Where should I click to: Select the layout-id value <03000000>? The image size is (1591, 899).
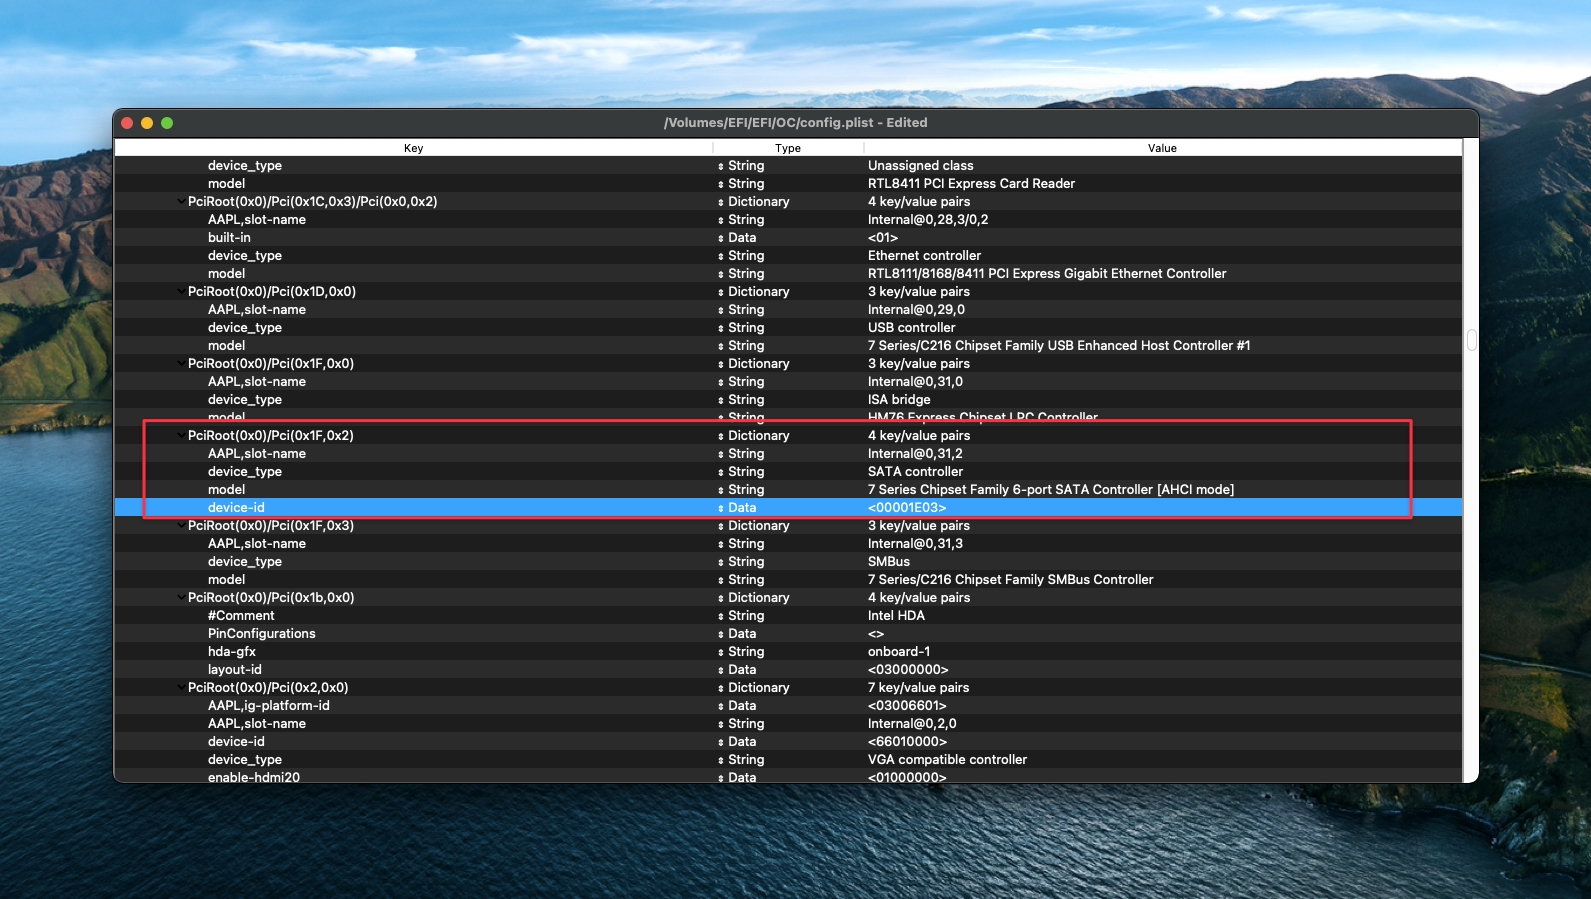908,670
